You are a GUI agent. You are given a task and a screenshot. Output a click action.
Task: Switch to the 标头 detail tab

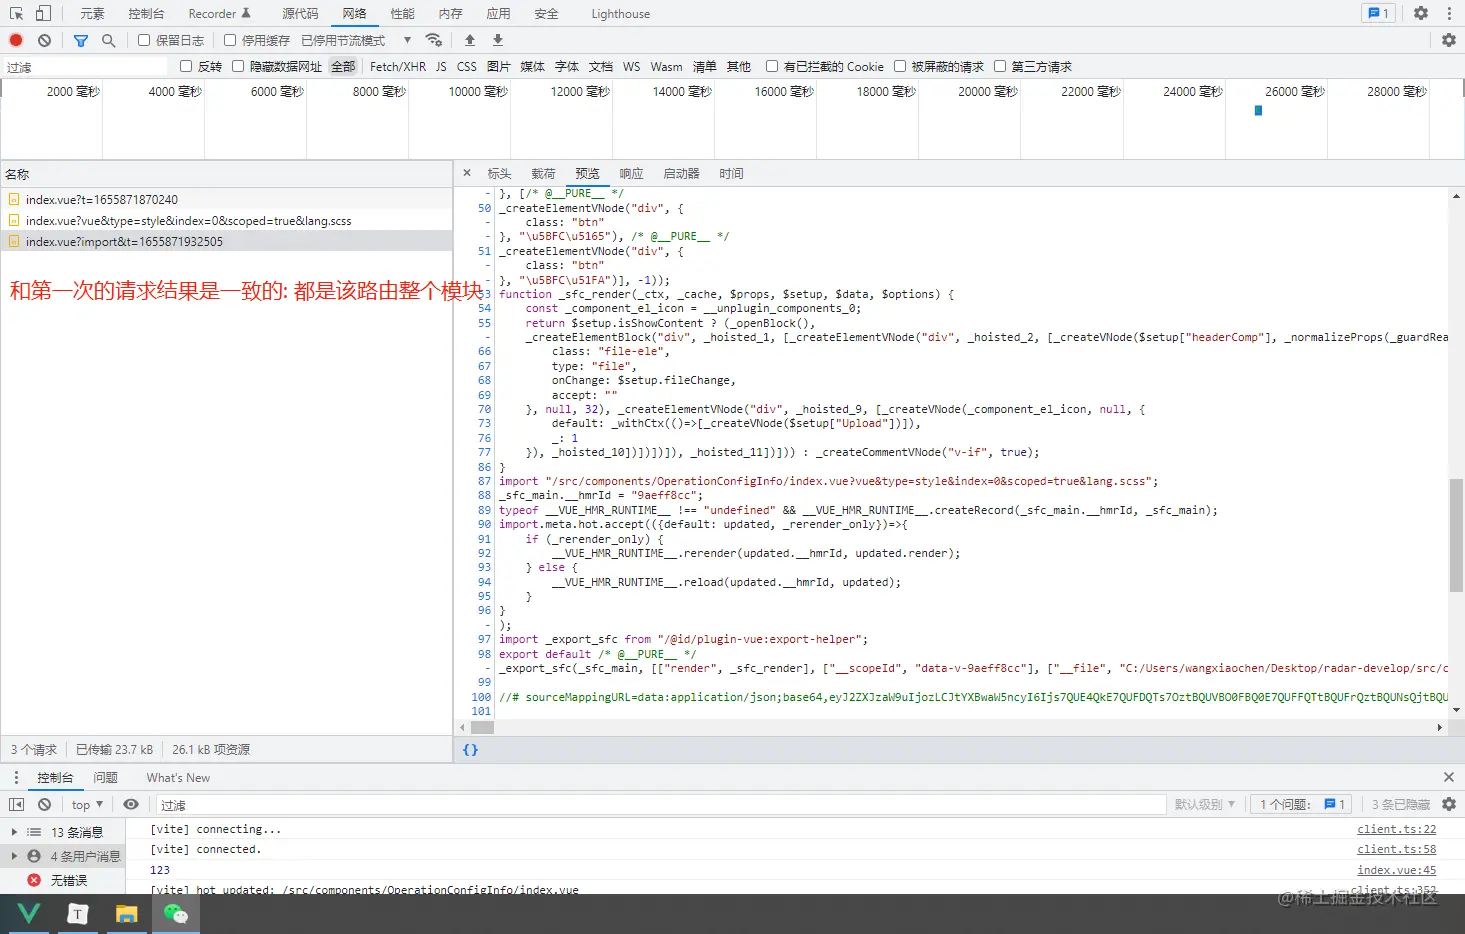coord(499,173)
